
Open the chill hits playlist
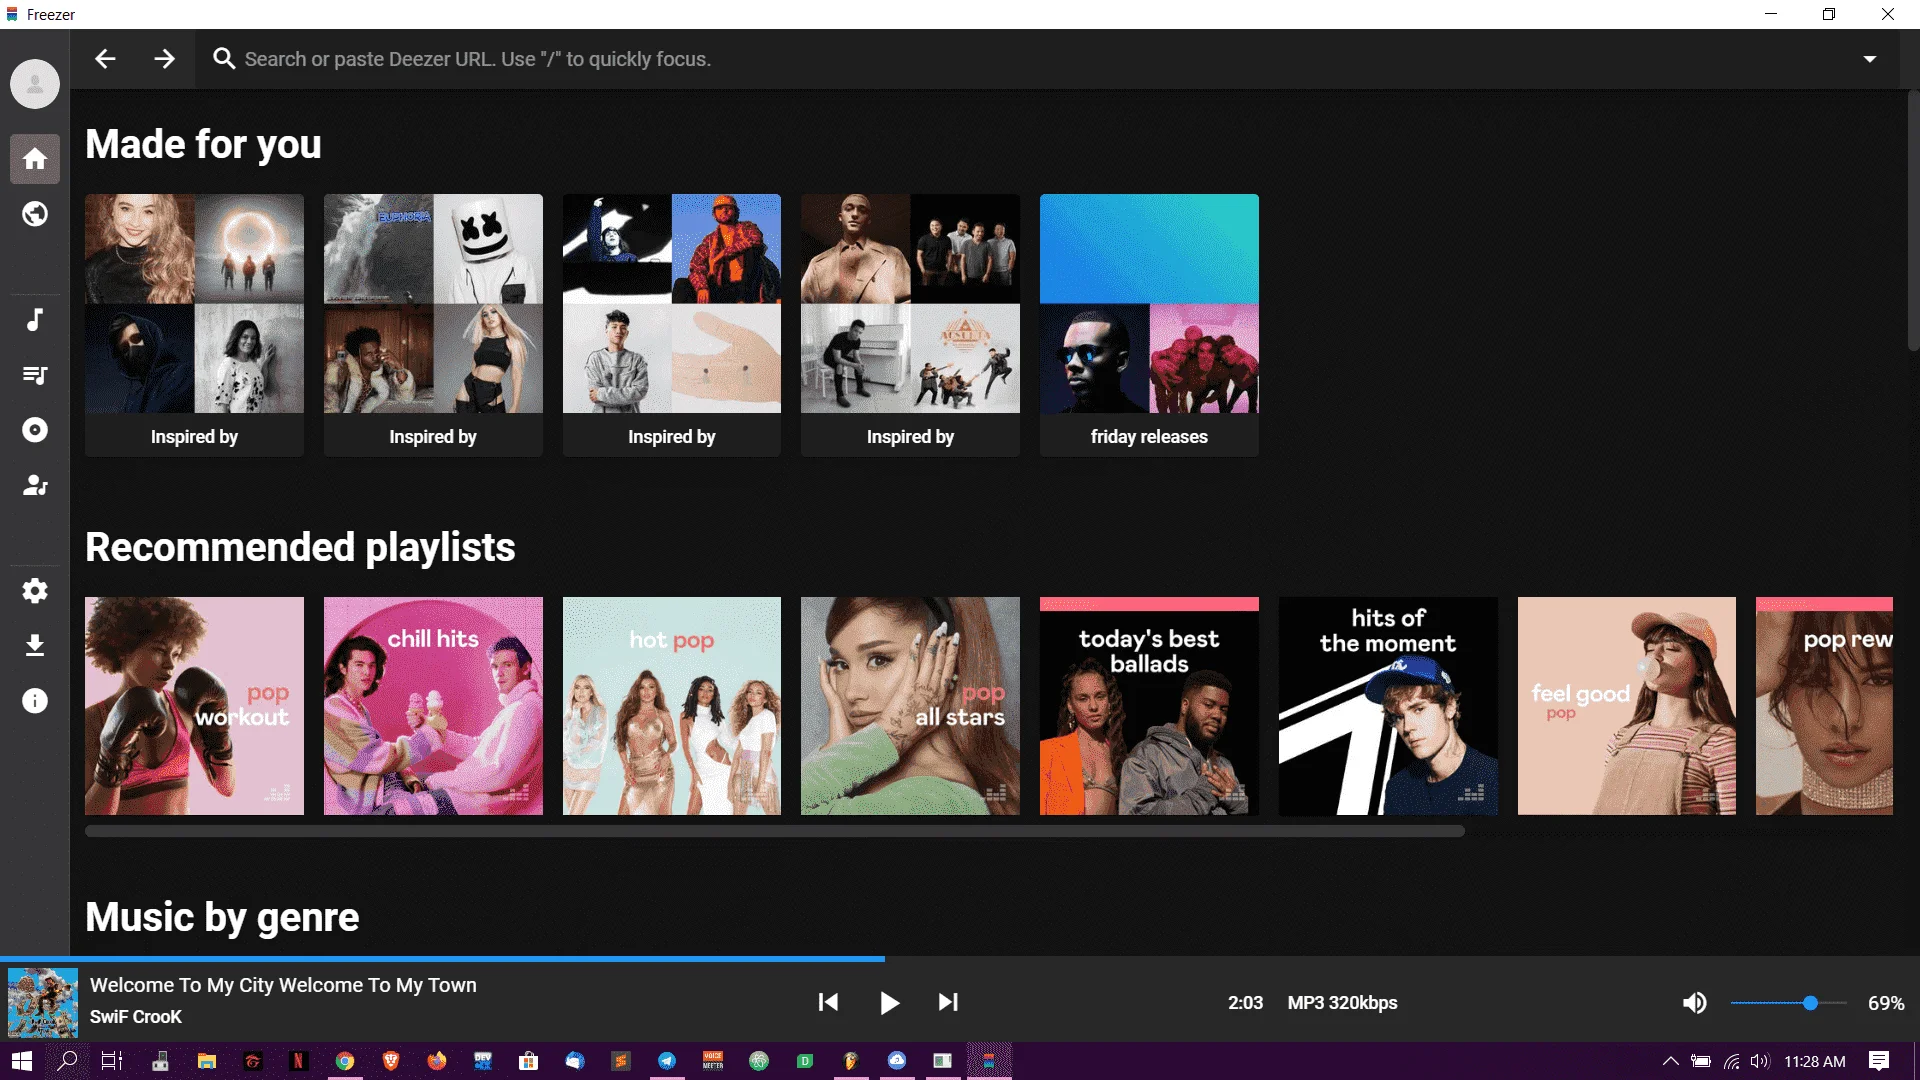pos(433,706)
